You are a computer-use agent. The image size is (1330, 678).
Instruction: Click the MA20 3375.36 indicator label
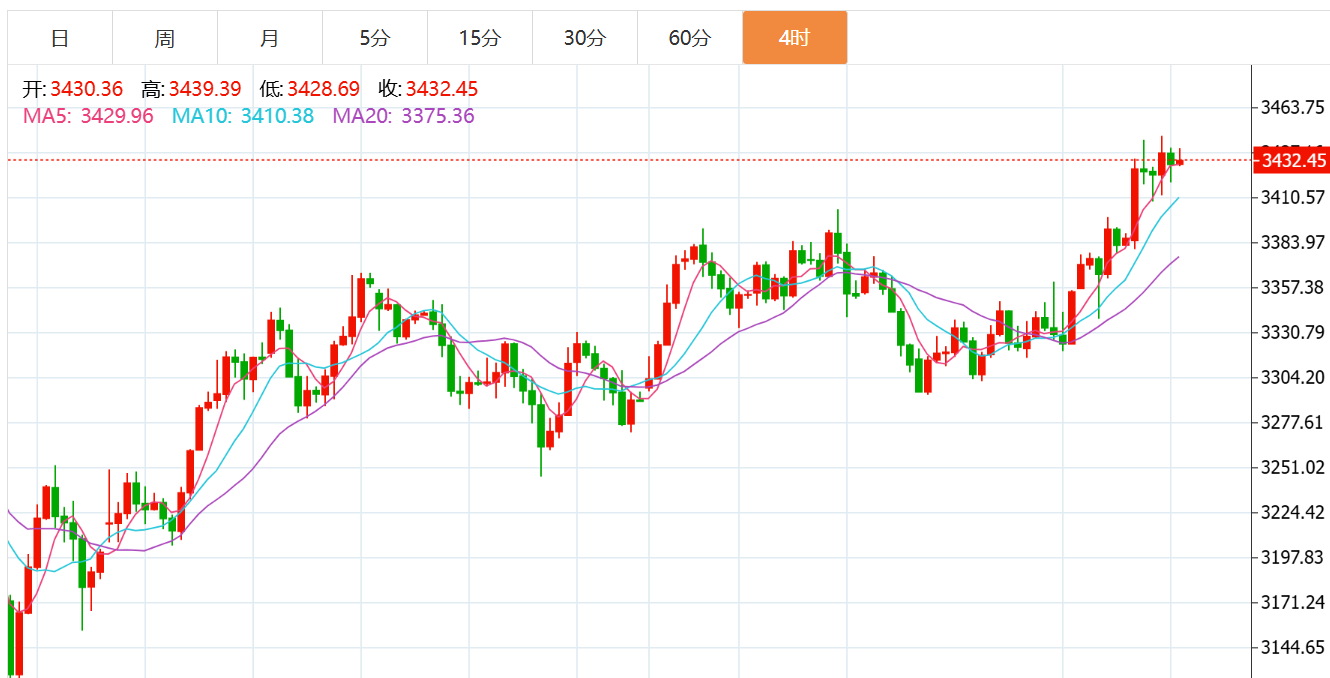click(404, 116)
